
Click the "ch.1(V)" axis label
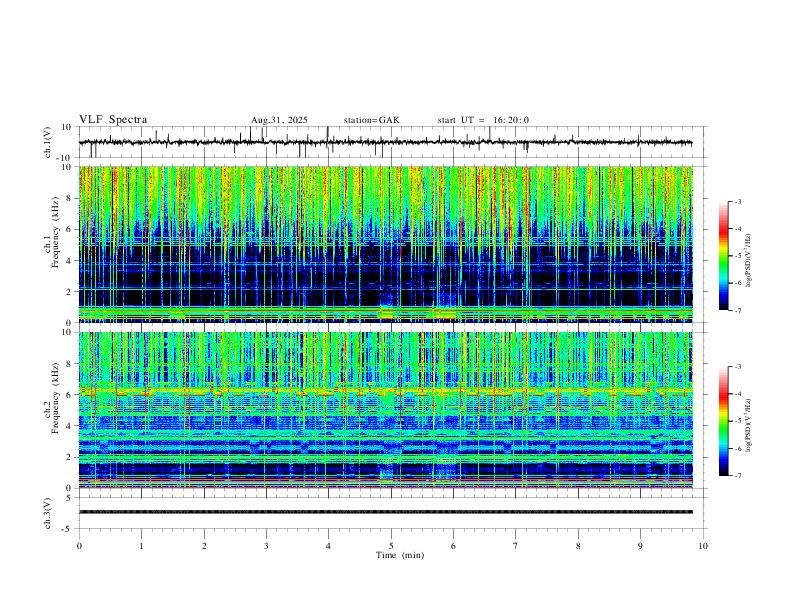[x=48, y=142]
